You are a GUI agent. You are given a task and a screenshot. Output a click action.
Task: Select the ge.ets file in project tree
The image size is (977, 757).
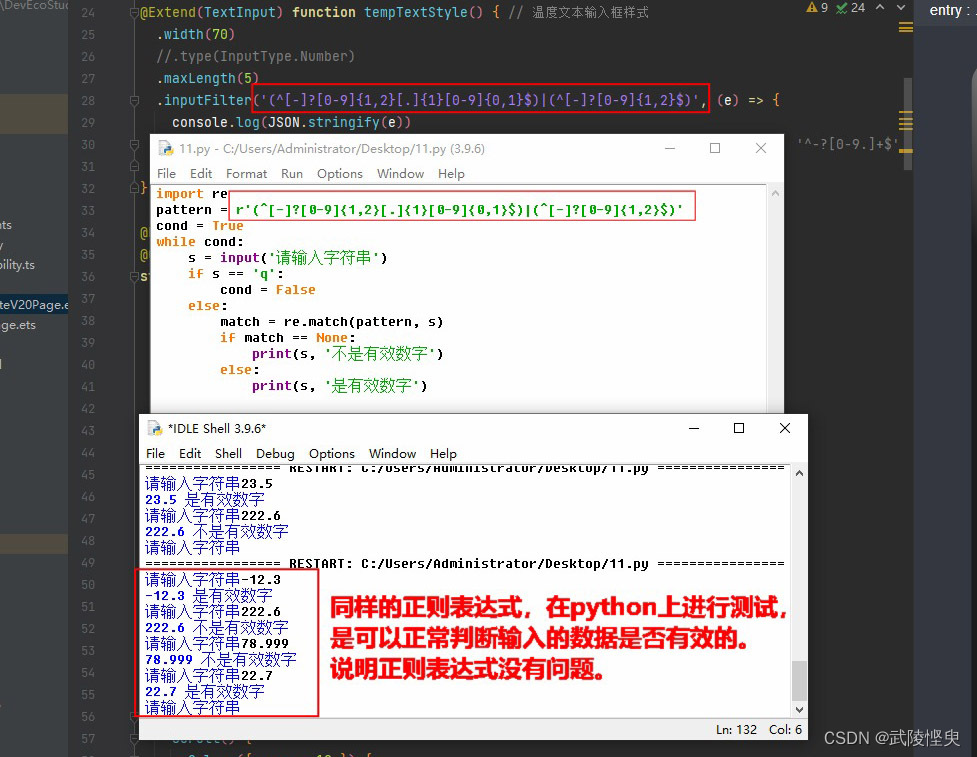pos(18,325)
